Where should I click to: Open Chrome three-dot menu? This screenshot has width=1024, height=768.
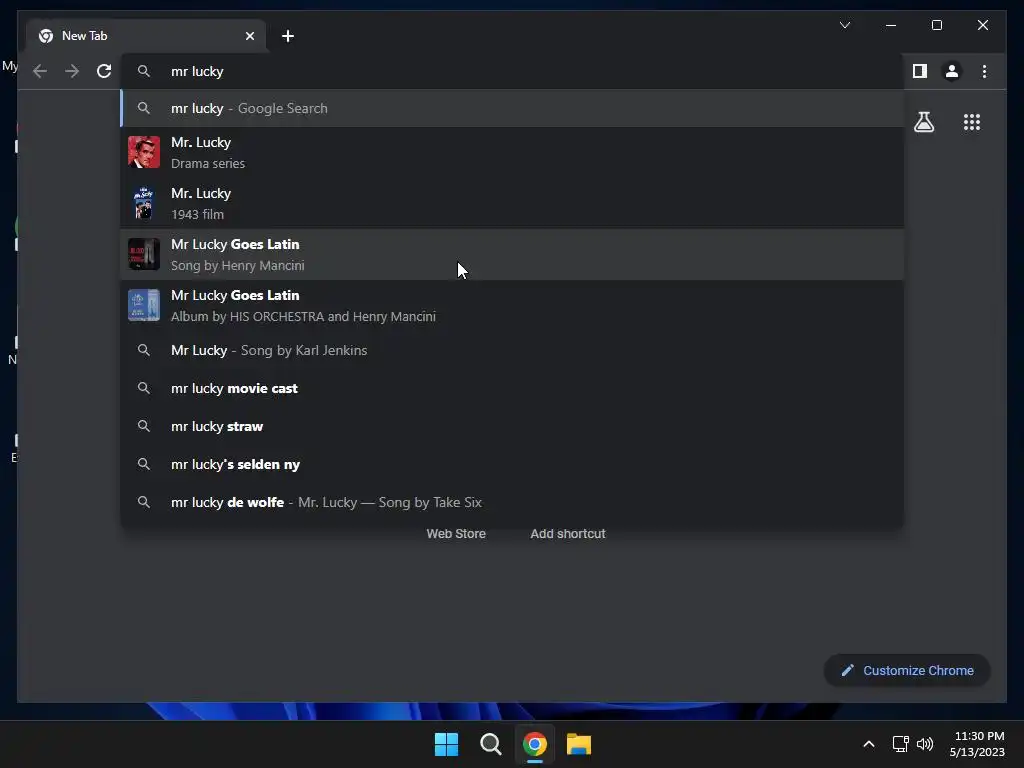(x=984, y=71)
